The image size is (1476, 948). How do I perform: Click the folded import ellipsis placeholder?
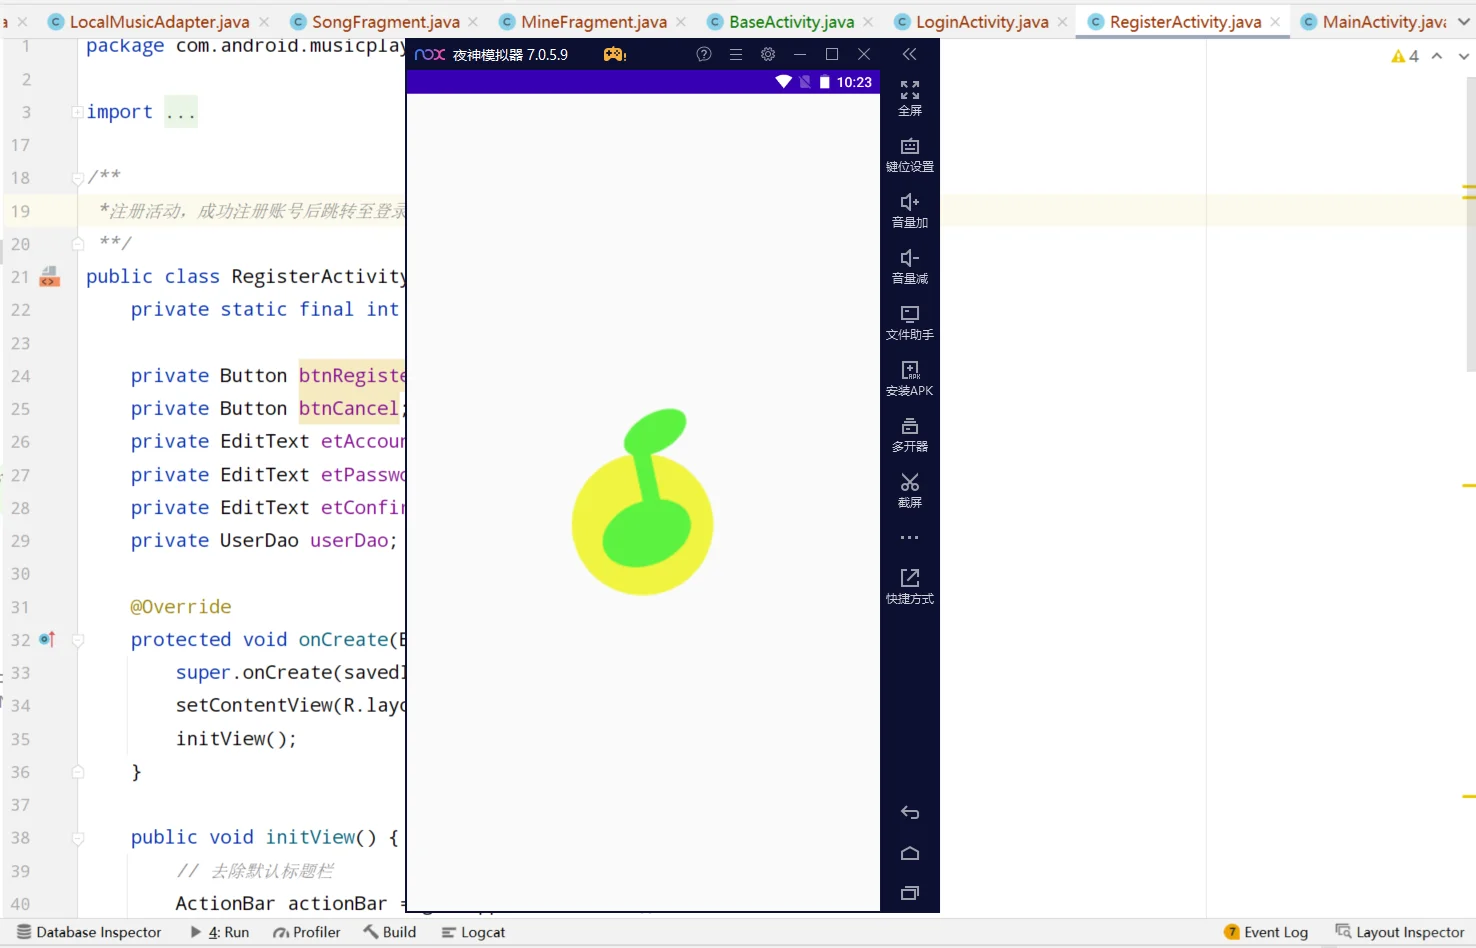[x=181, y=112]
